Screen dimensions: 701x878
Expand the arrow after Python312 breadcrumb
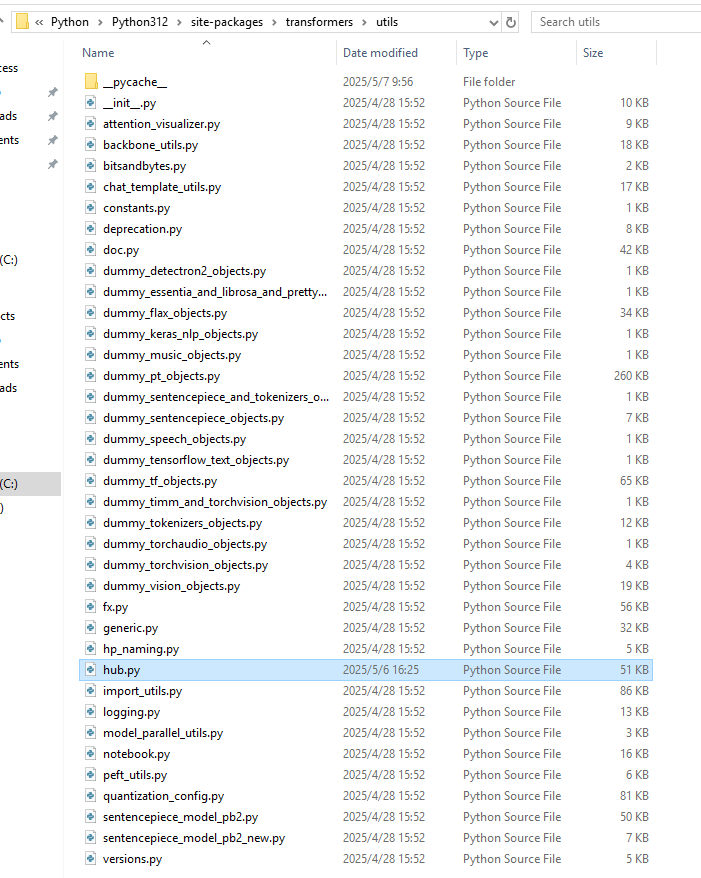pyautogui.click(x=179, y=22)
